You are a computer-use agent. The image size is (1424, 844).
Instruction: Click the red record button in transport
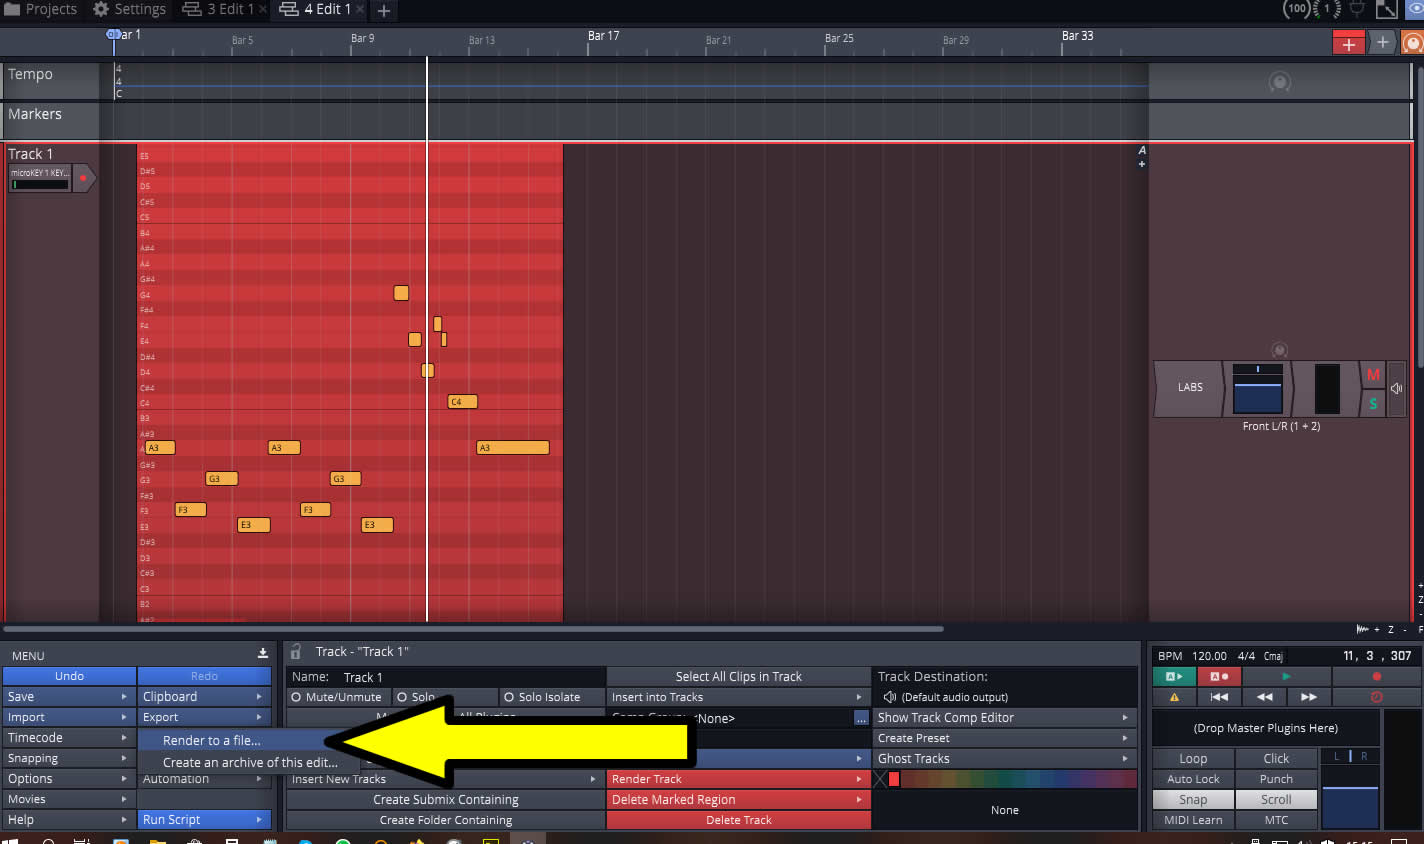[1376, 677]
